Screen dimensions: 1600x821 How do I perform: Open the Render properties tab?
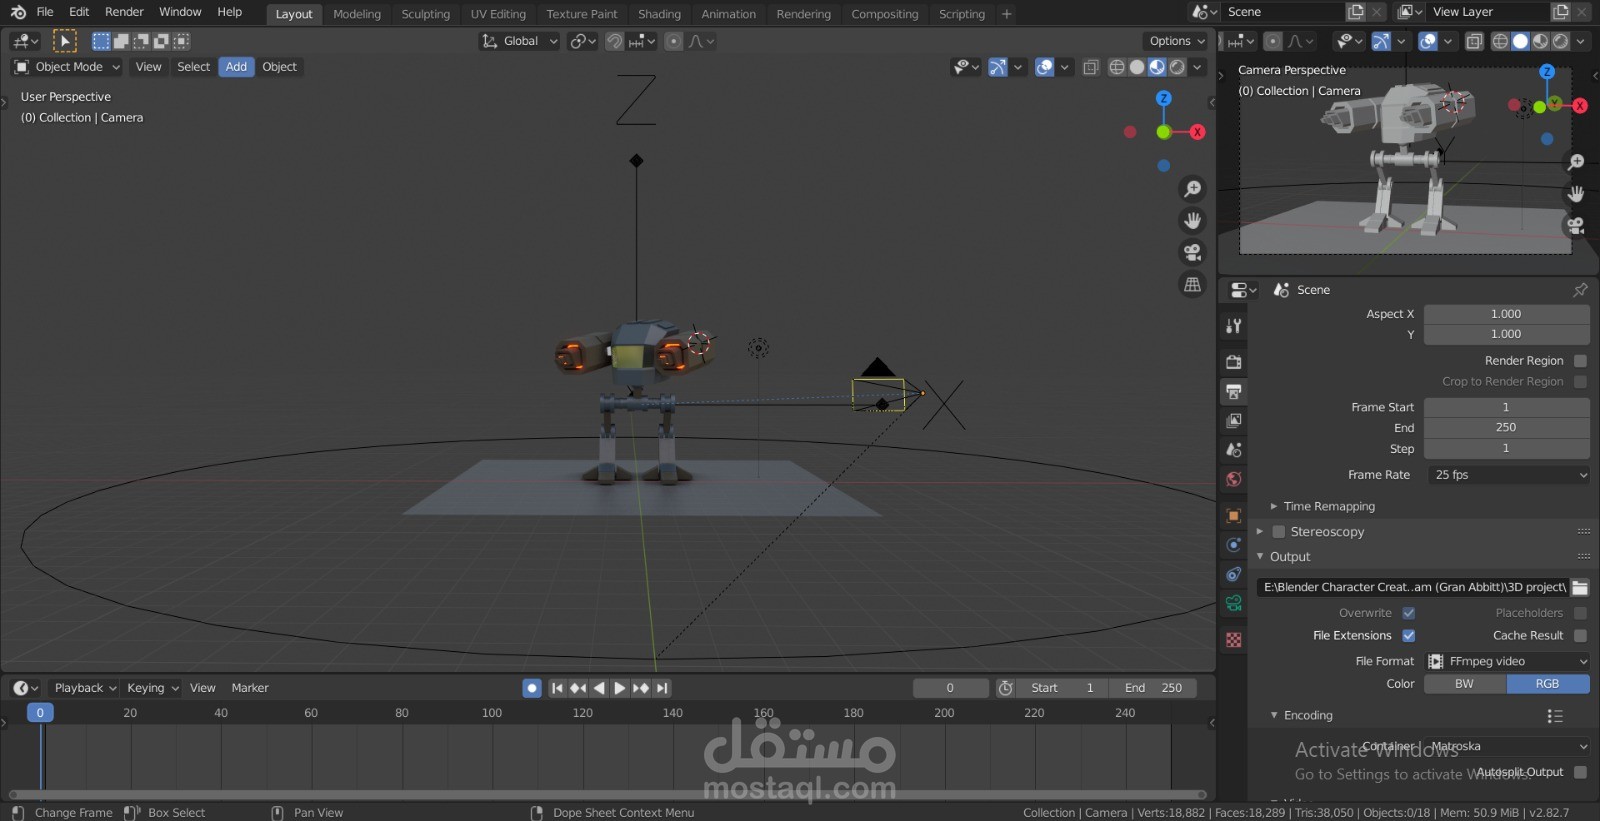(x=1234, y=361)
